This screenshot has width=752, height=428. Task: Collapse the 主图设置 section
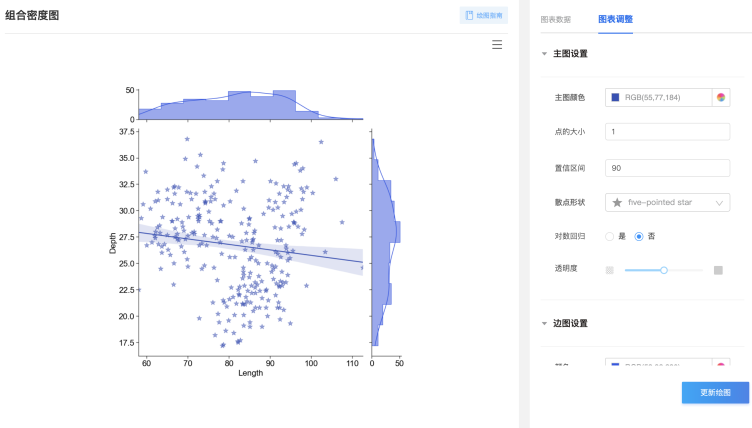545,53
